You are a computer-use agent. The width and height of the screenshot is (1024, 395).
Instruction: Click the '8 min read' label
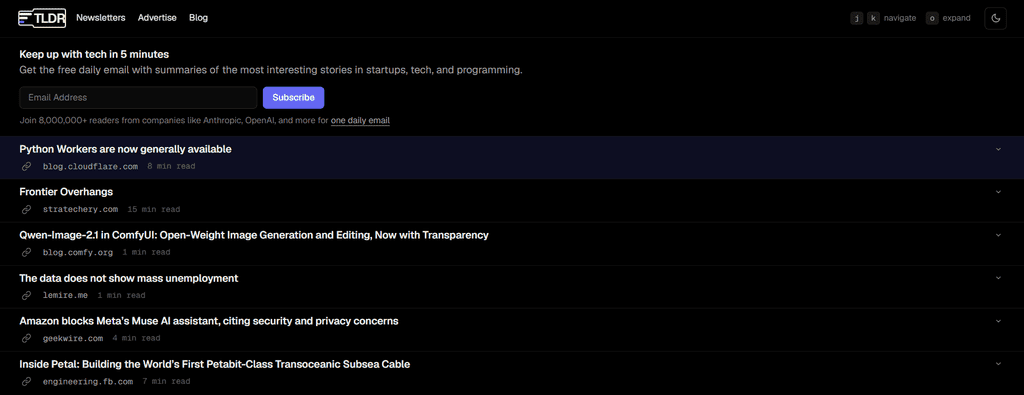tap(171, 166)
